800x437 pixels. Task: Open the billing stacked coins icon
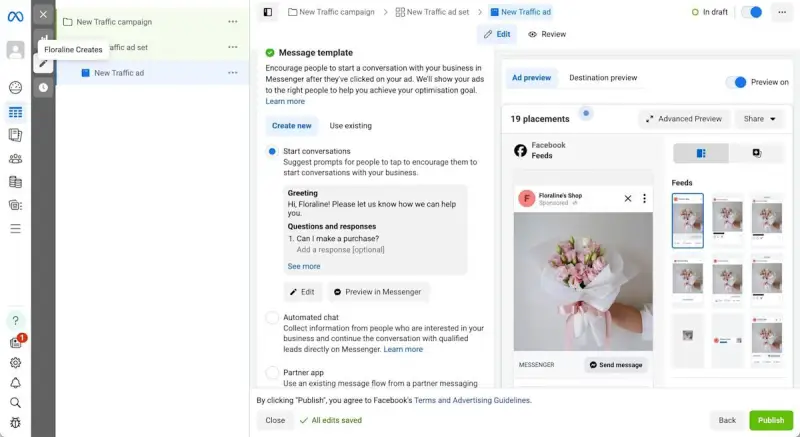(x=15, y=182)
